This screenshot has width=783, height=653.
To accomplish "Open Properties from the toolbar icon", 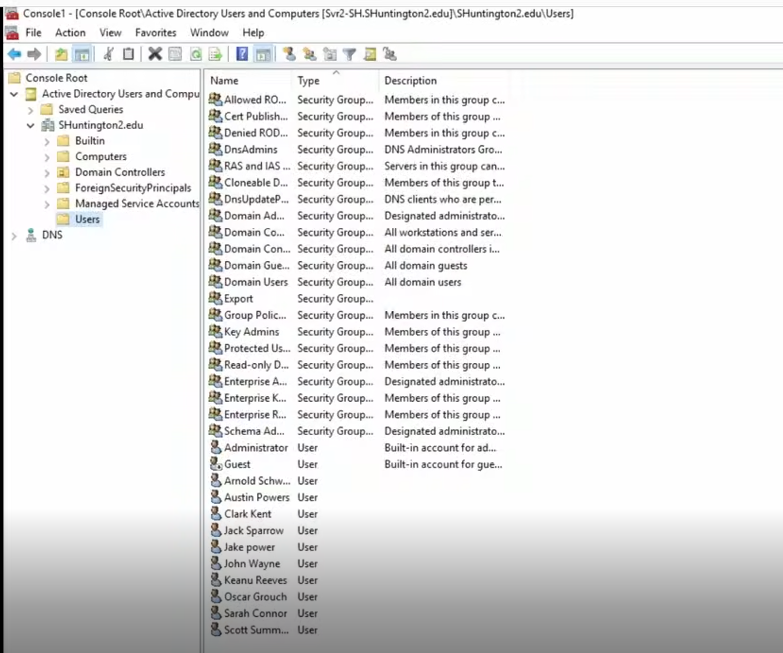I will pyautogui.click(x=175, y=54).
